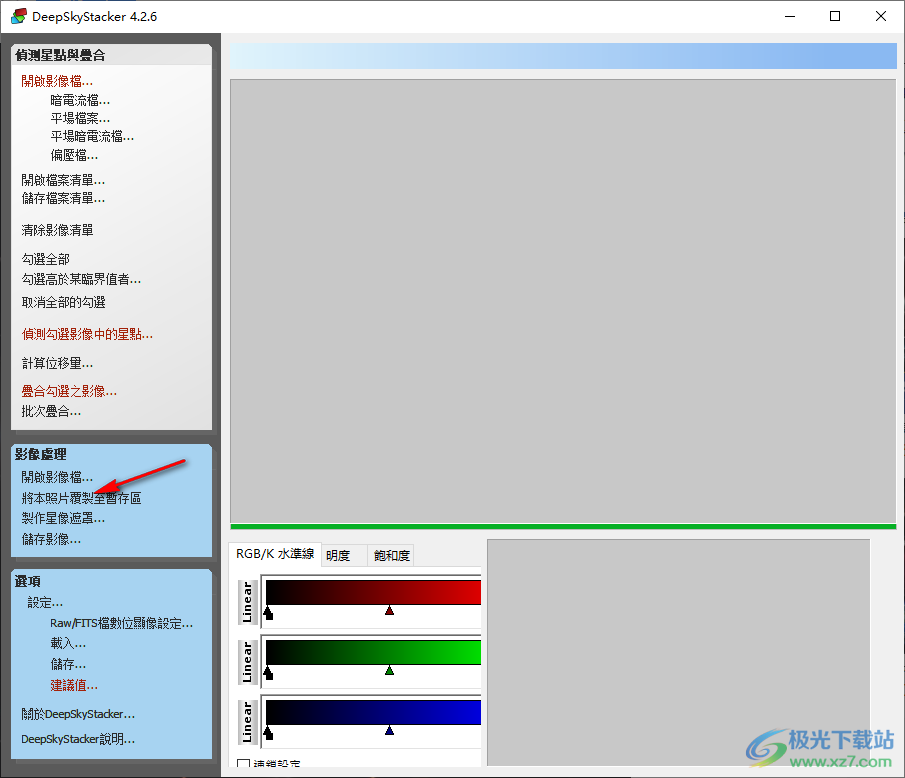
Task: Click 疊合勾選之影像 link
Action: click(x=69, y=391)
